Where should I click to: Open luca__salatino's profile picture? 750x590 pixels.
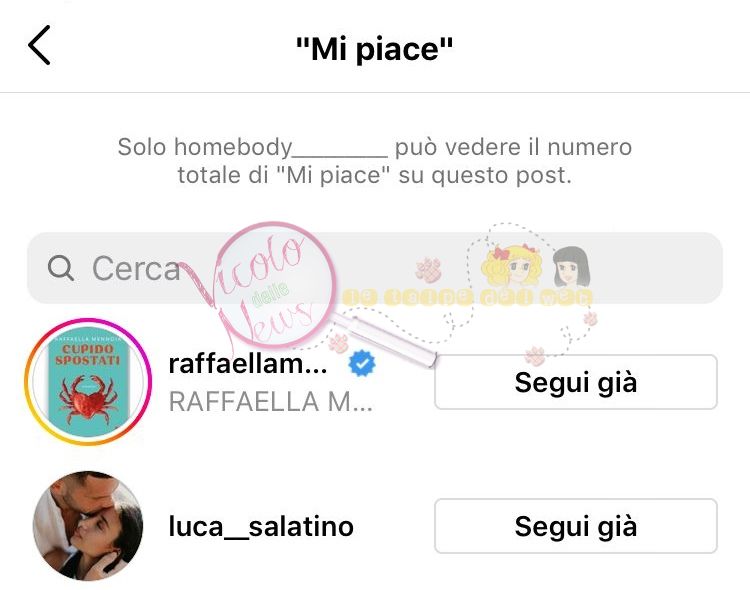coord(88,526)
